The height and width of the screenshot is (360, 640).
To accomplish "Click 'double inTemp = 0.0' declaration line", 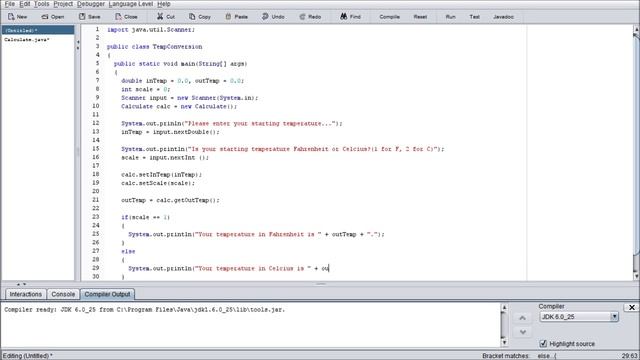I will (182, 81).
